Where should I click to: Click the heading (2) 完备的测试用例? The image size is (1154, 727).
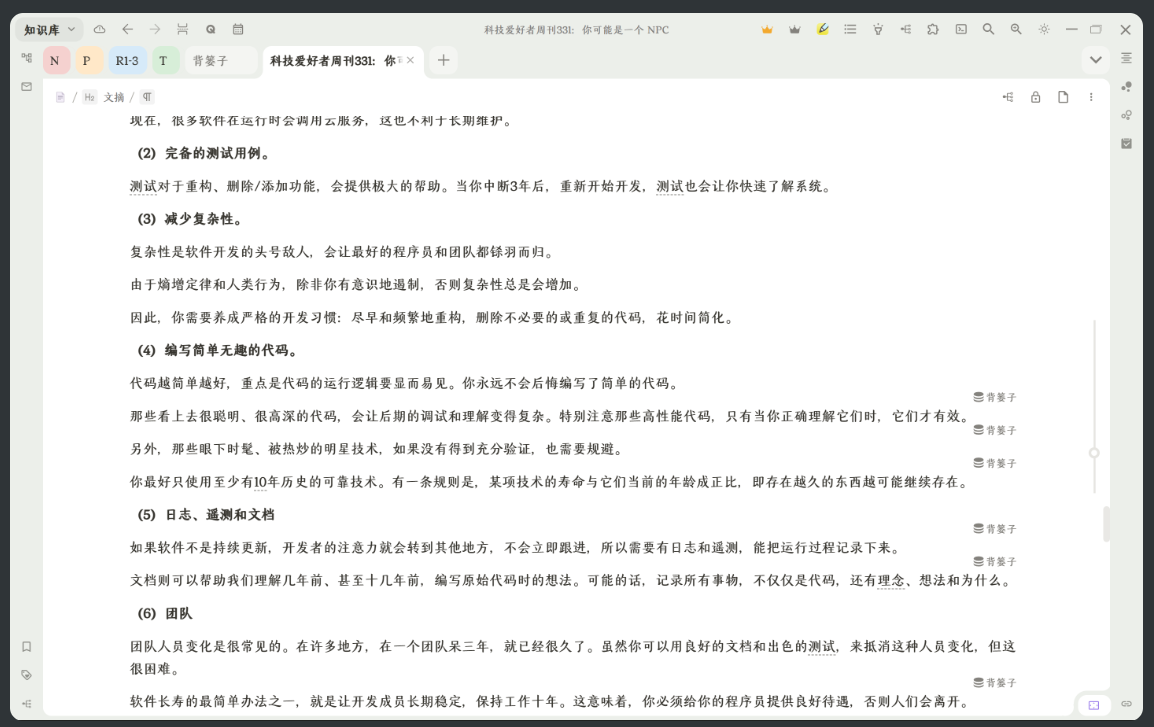[x=204, y=153]
